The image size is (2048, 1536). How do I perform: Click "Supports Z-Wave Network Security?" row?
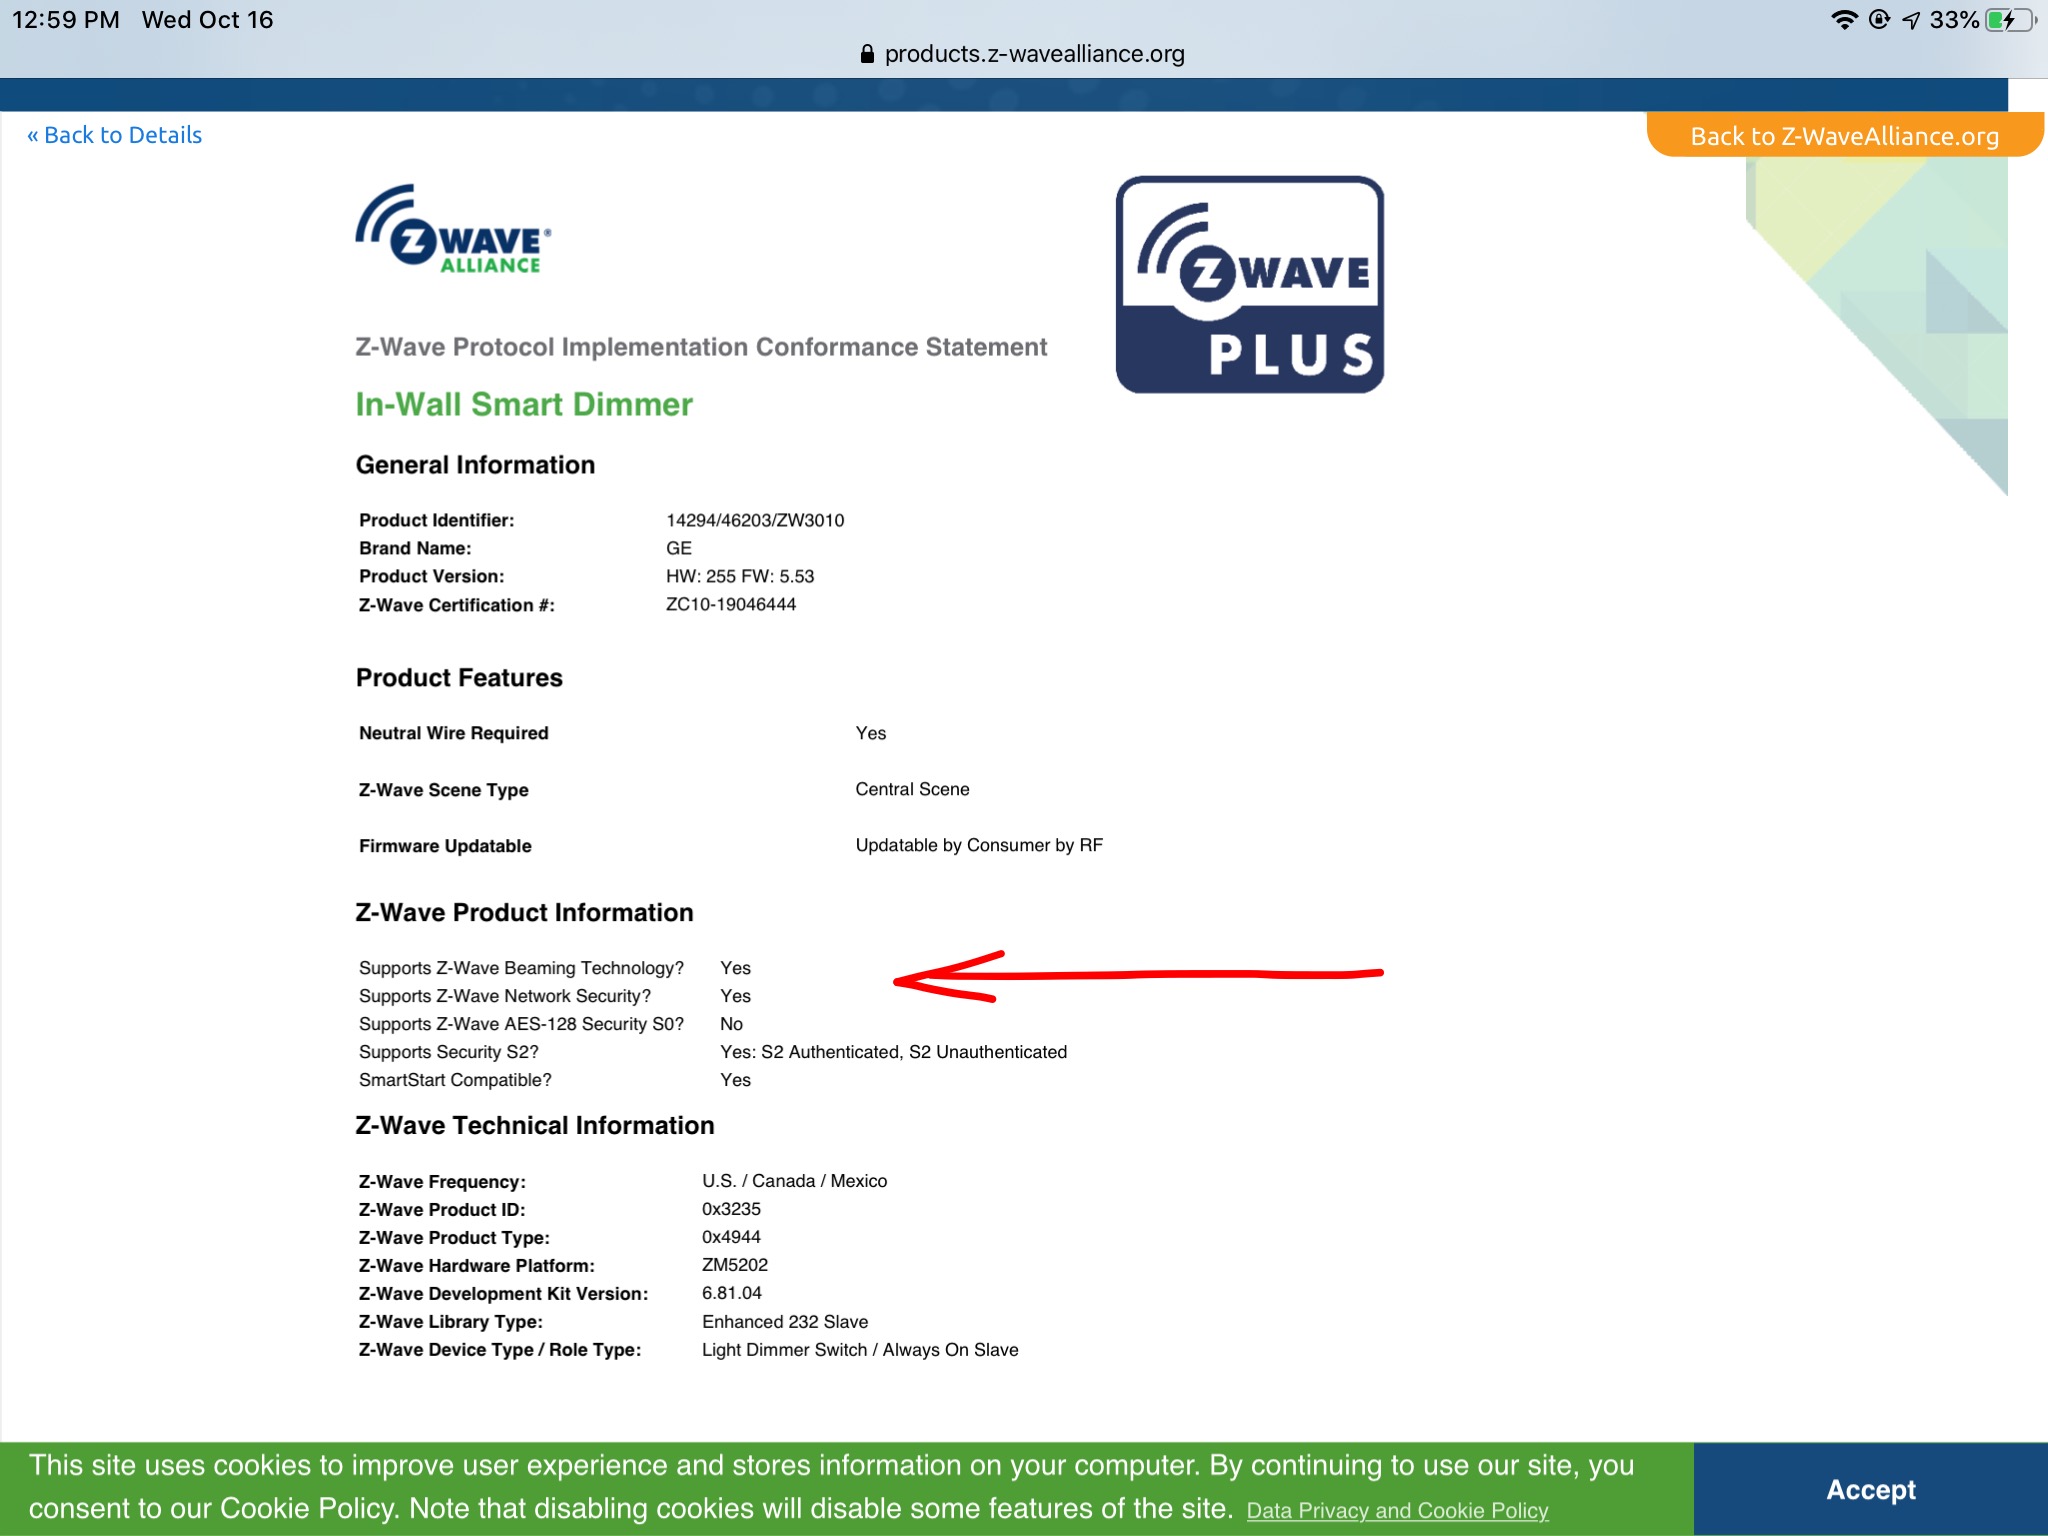click(555, 996)
